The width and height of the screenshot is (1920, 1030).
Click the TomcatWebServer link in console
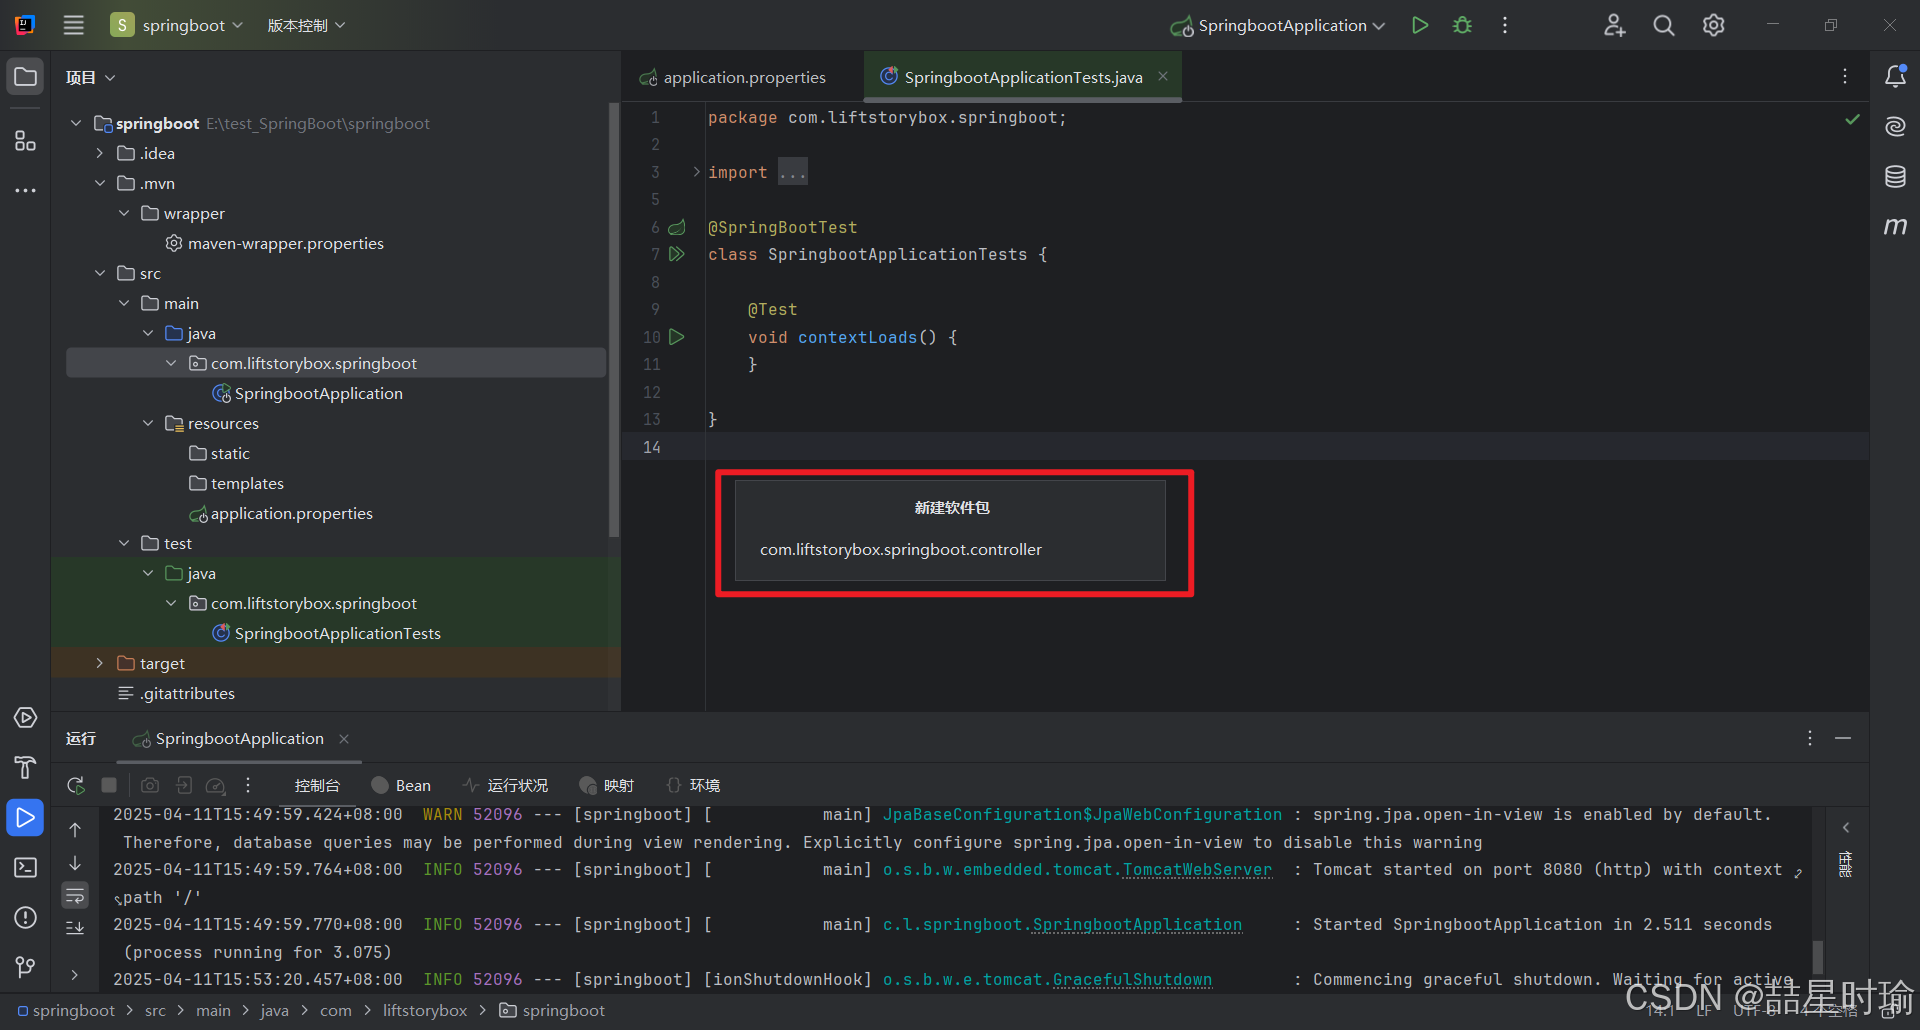pyautogui.click(x=1197, y=870)
